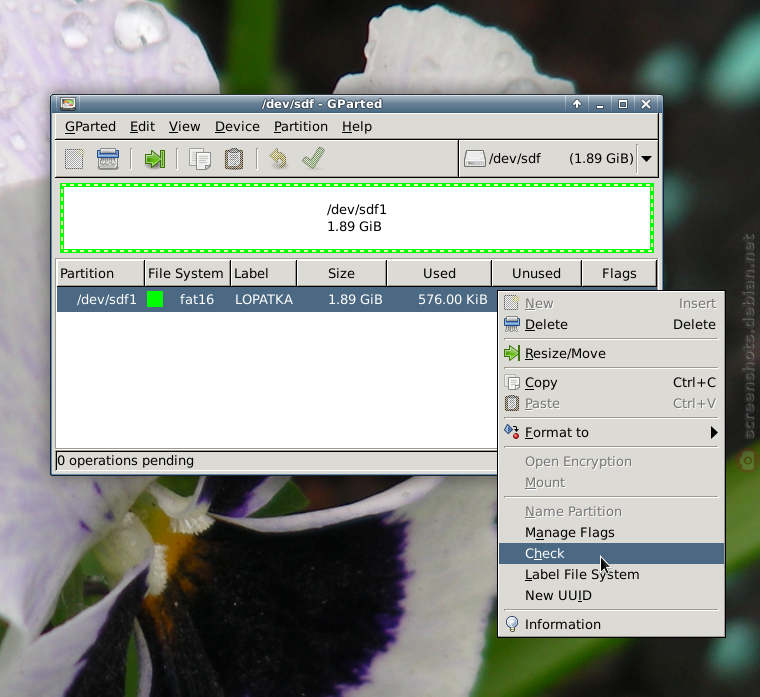Open the device selector dropdown arrow
This screenshot has height=697, width=760.
(x=647, y=158)
